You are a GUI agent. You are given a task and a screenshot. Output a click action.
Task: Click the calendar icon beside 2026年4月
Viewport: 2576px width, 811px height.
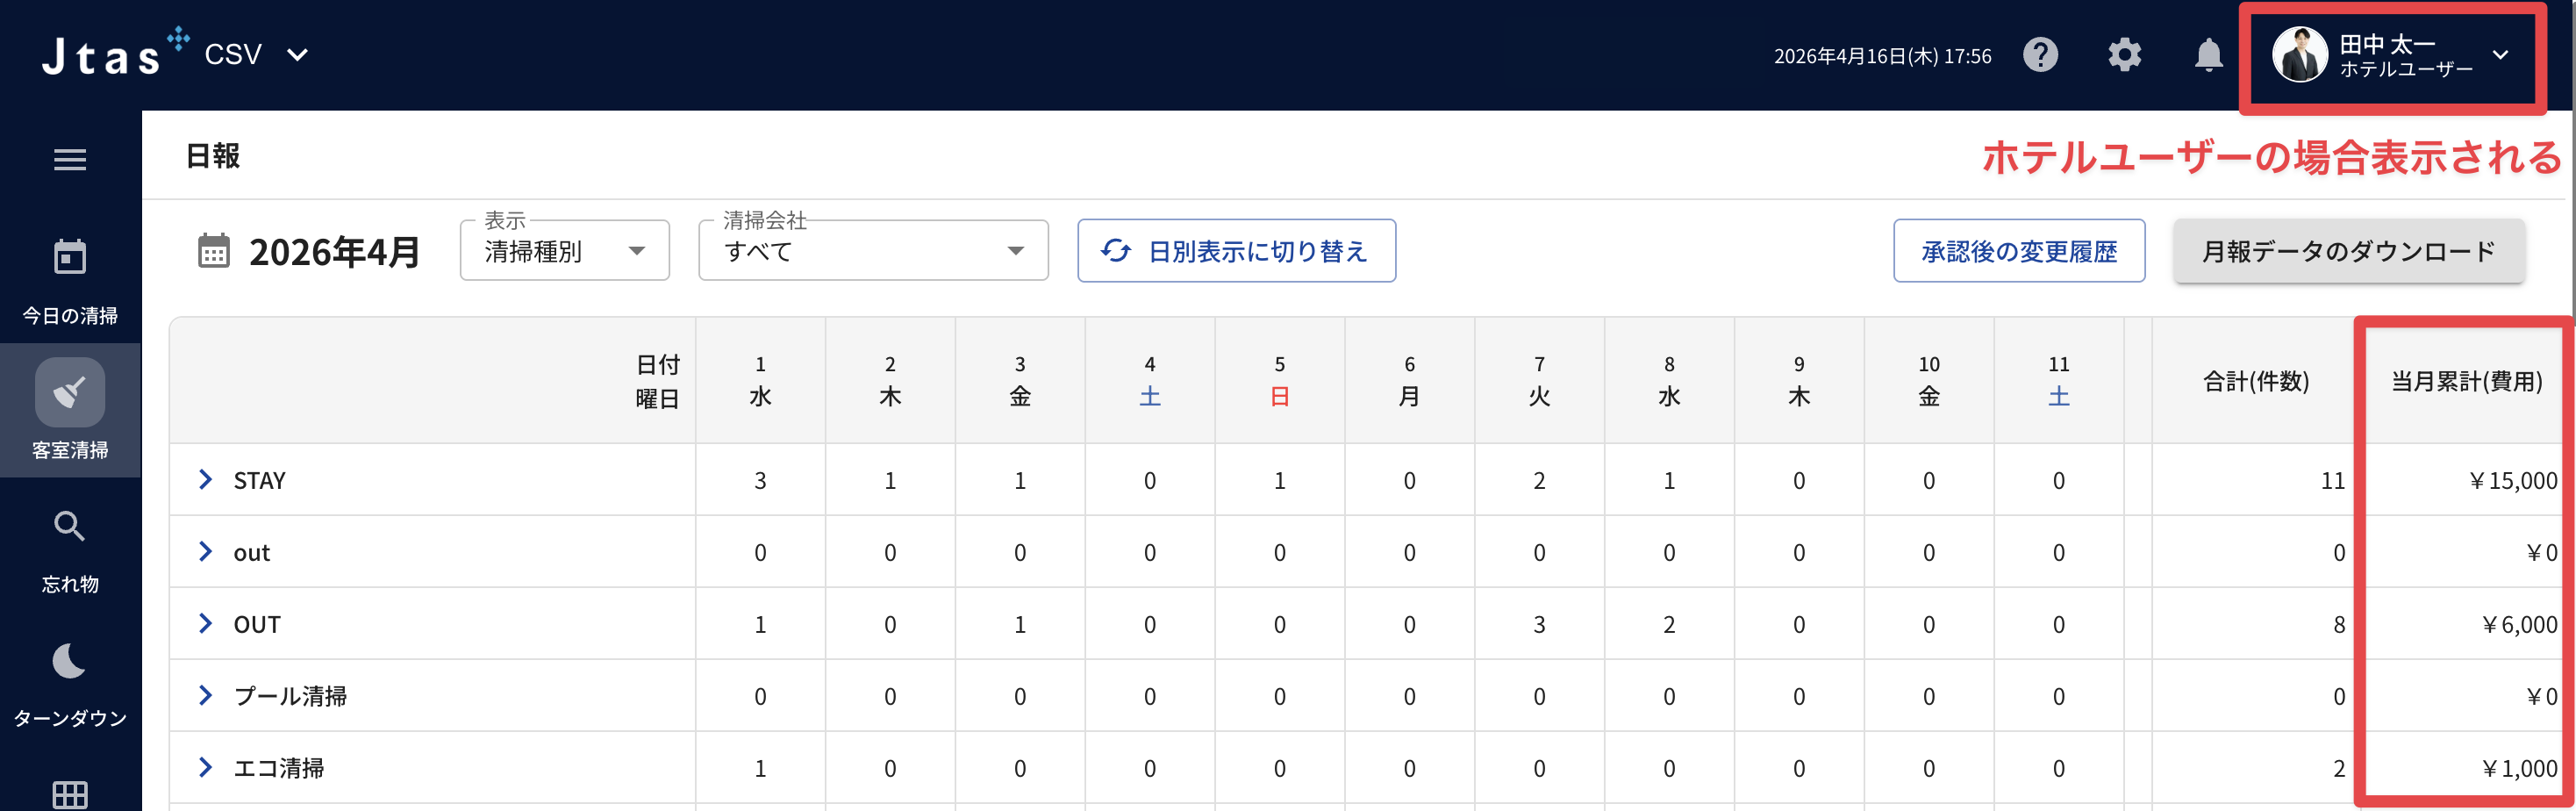(214, 251)
